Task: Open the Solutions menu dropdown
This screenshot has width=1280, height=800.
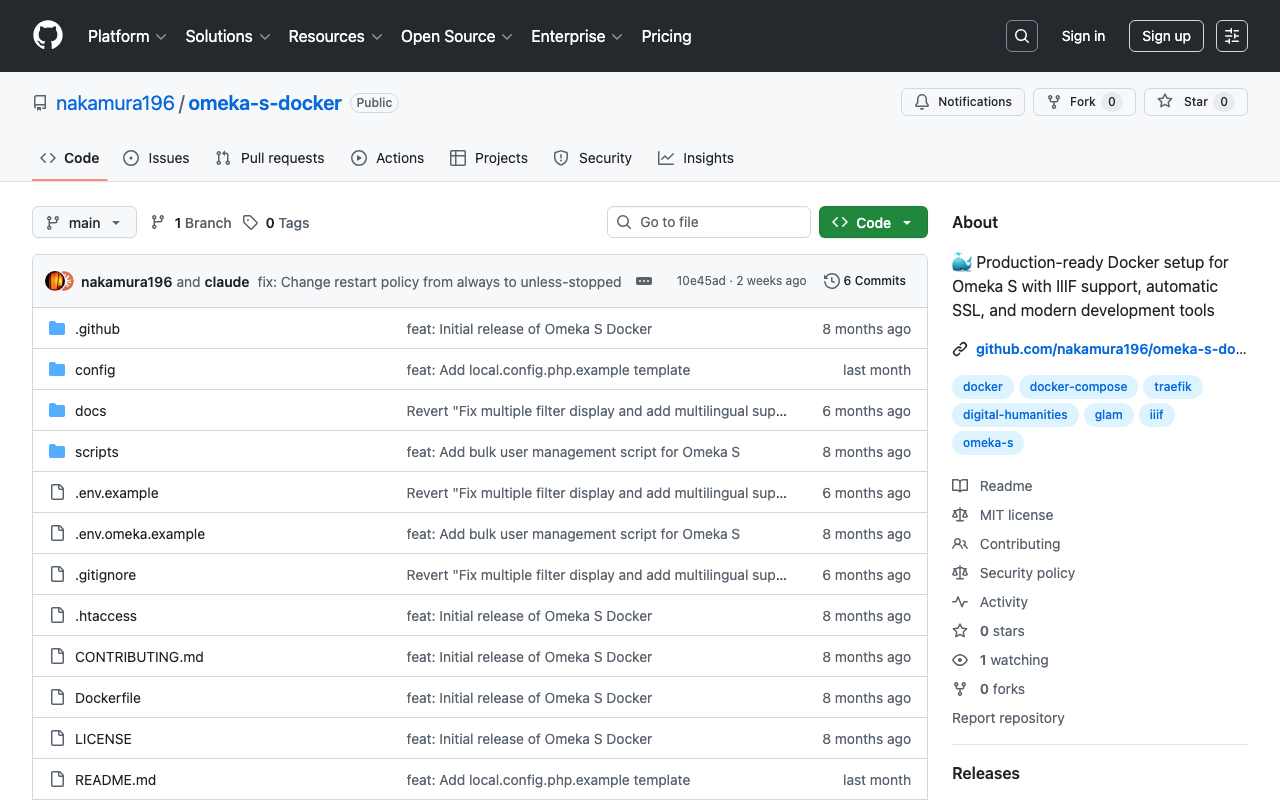Action: (x=227, y=36)
